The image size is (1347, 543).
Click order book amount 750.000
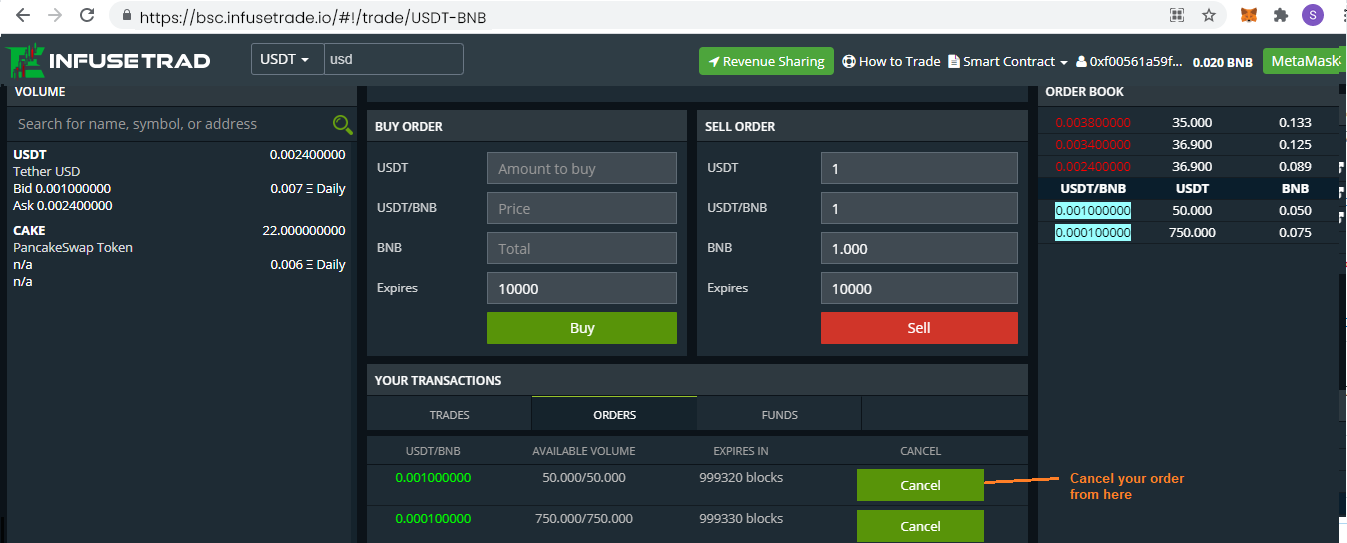1192,233
